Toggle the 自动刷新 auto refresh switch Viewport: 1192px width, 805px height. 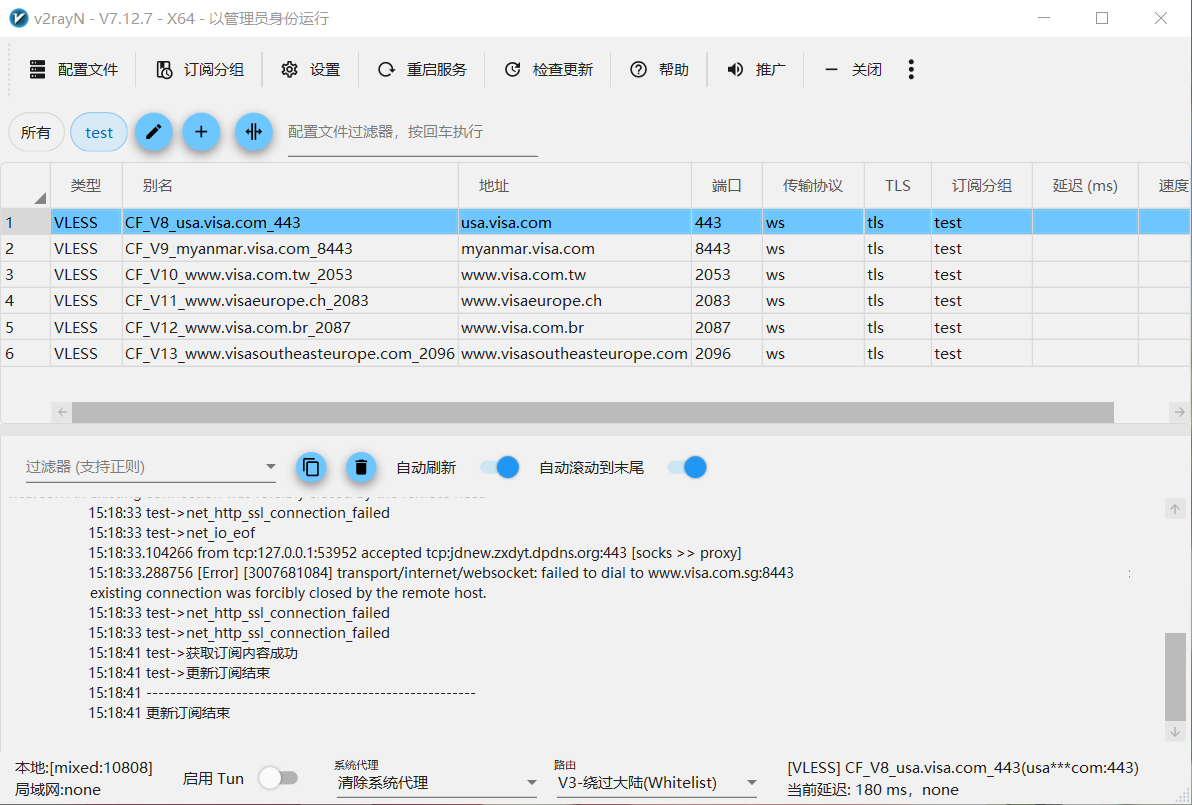[x=499, y=467]
